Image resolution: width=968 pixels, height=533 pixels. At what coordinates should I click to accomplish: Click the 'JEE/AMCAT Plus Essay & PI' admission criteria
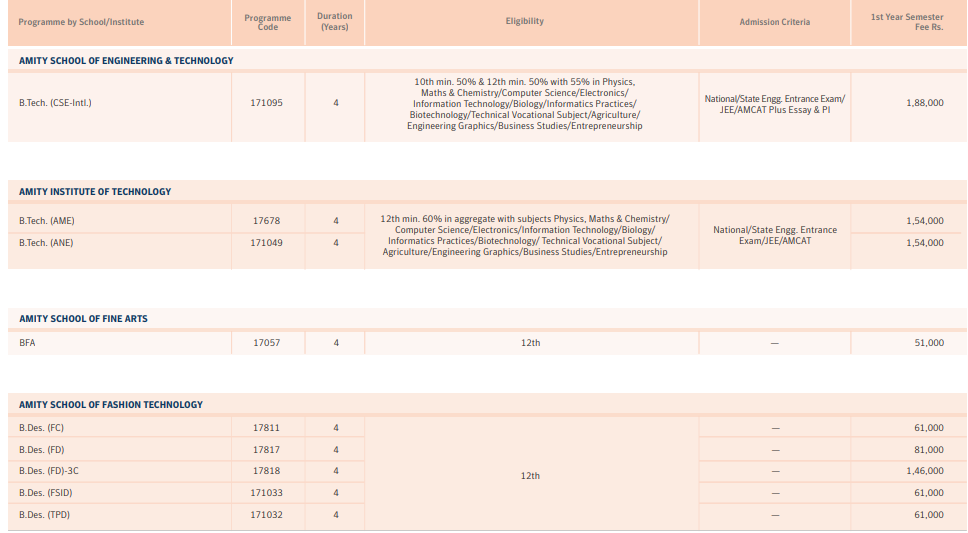coord(775,110)
